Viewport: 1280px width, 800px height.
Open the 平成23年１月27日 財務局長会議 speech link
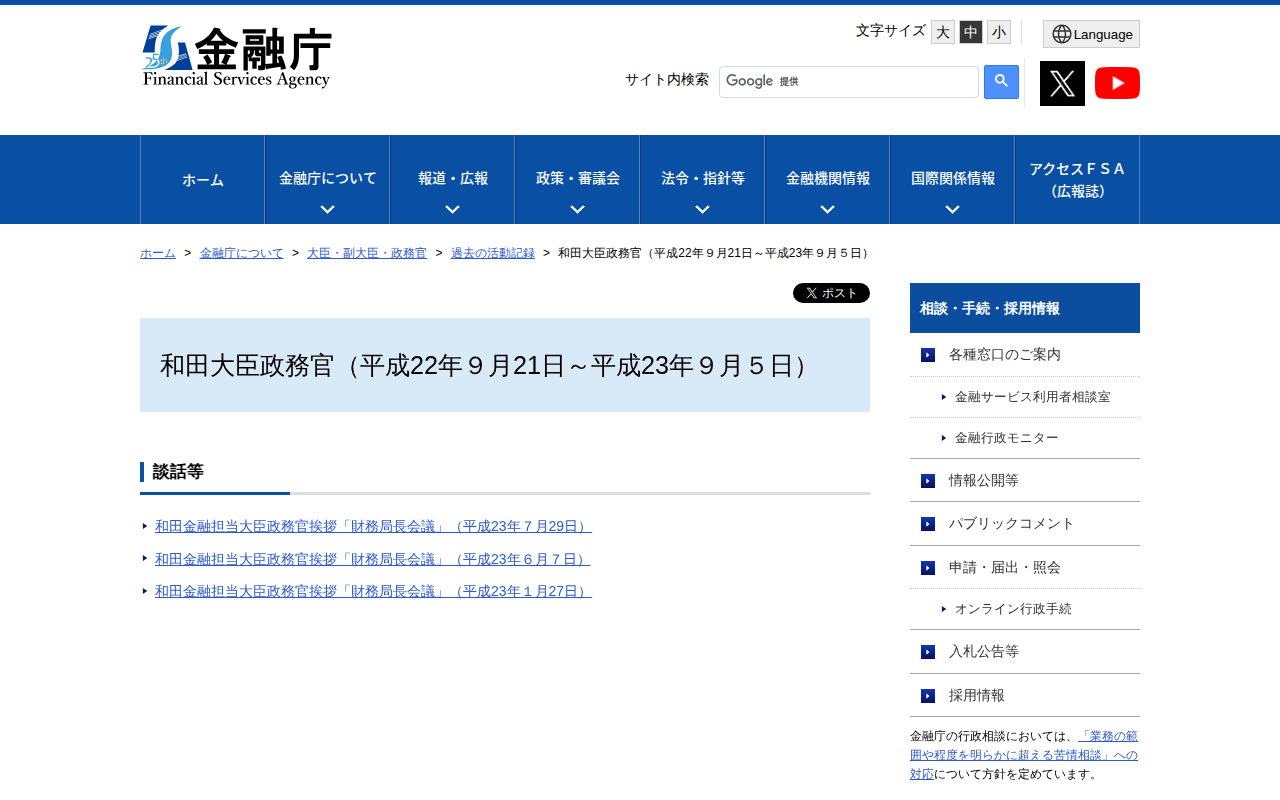373,591
